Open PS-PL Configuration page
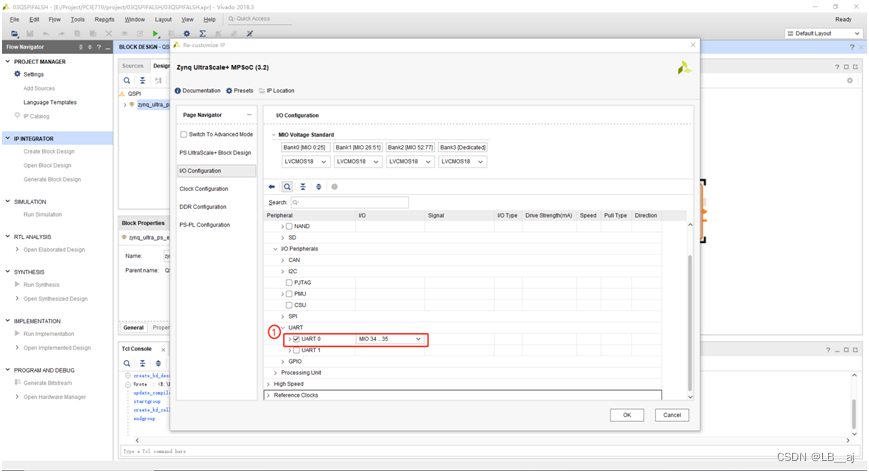Viewport: 869px width, 473px height. (x=205, y=225)
